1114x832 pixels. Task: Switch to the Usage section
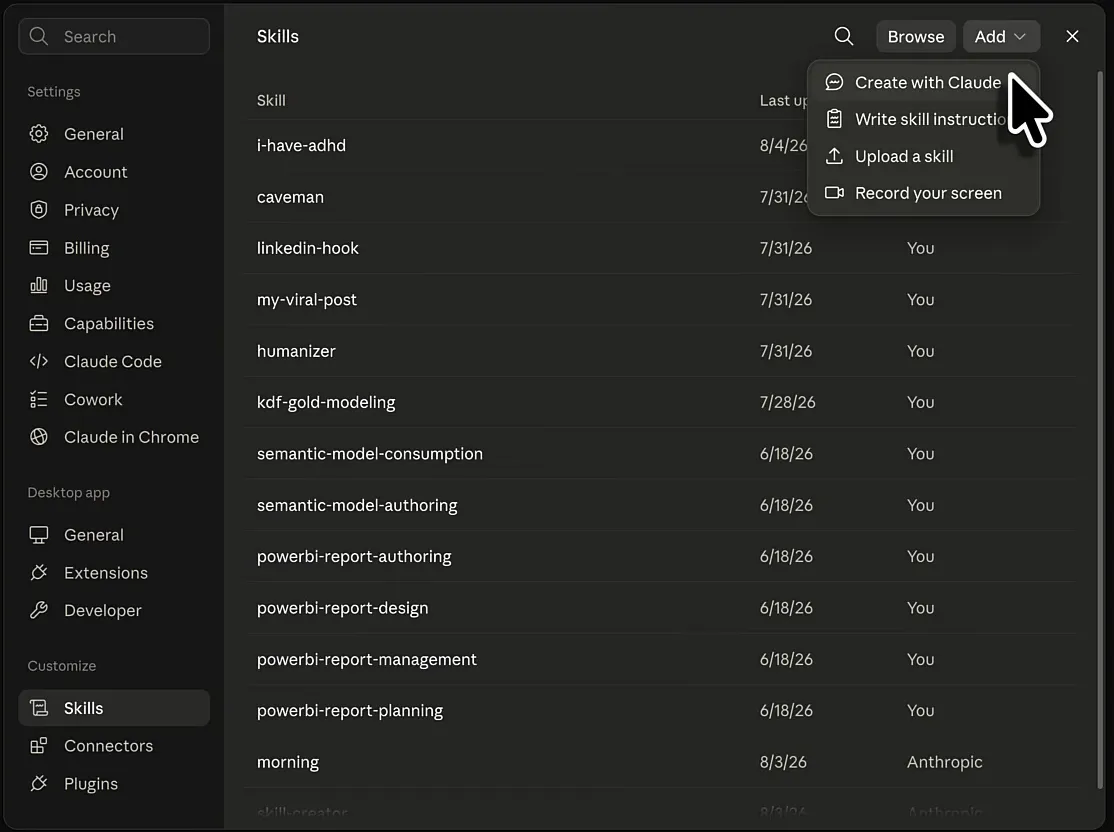(x=114, y=286)
